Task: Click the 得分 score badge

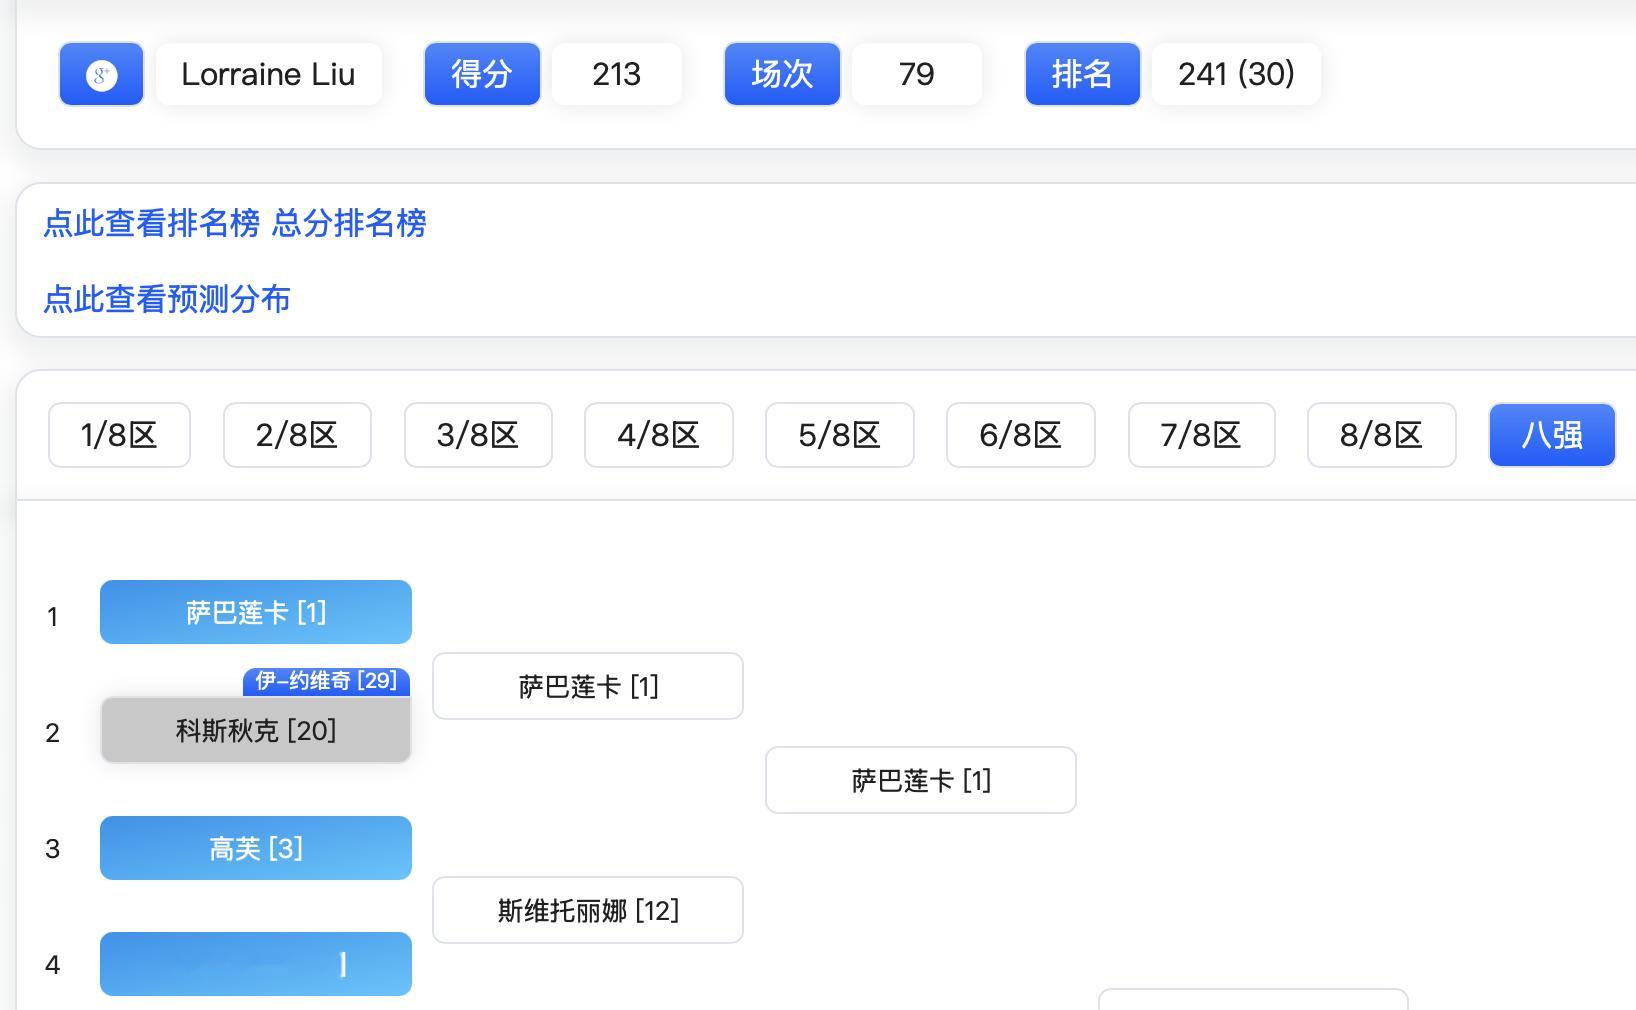Action: coord(482,73)
